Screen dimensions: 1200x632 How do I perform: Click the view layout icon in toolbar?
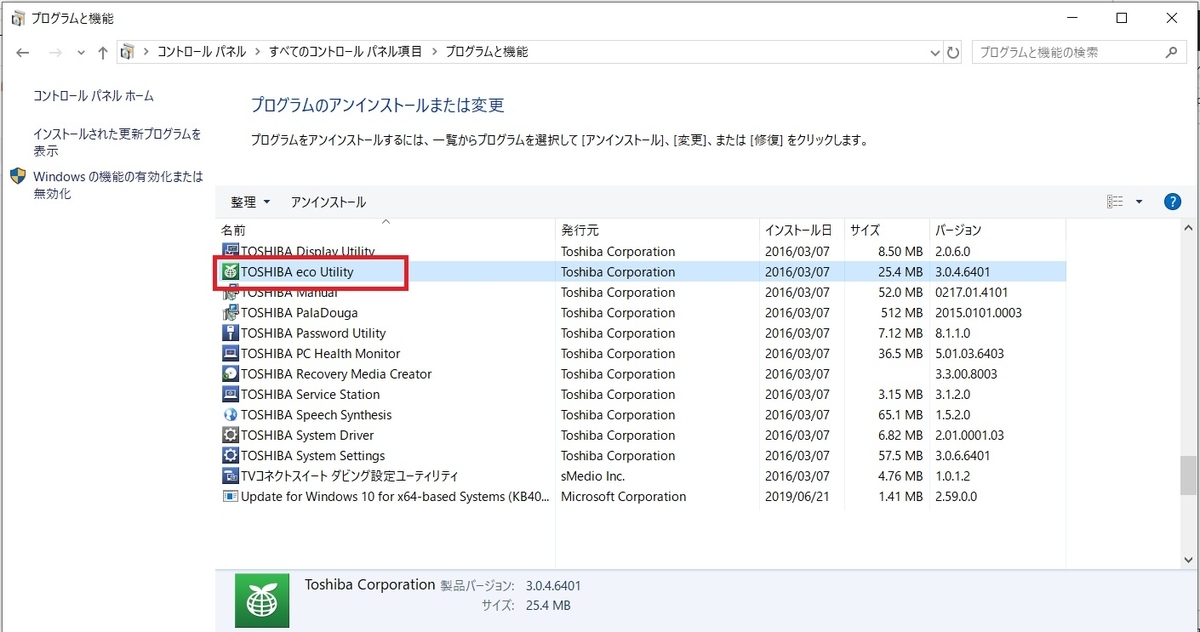[x=1115, y=202]
